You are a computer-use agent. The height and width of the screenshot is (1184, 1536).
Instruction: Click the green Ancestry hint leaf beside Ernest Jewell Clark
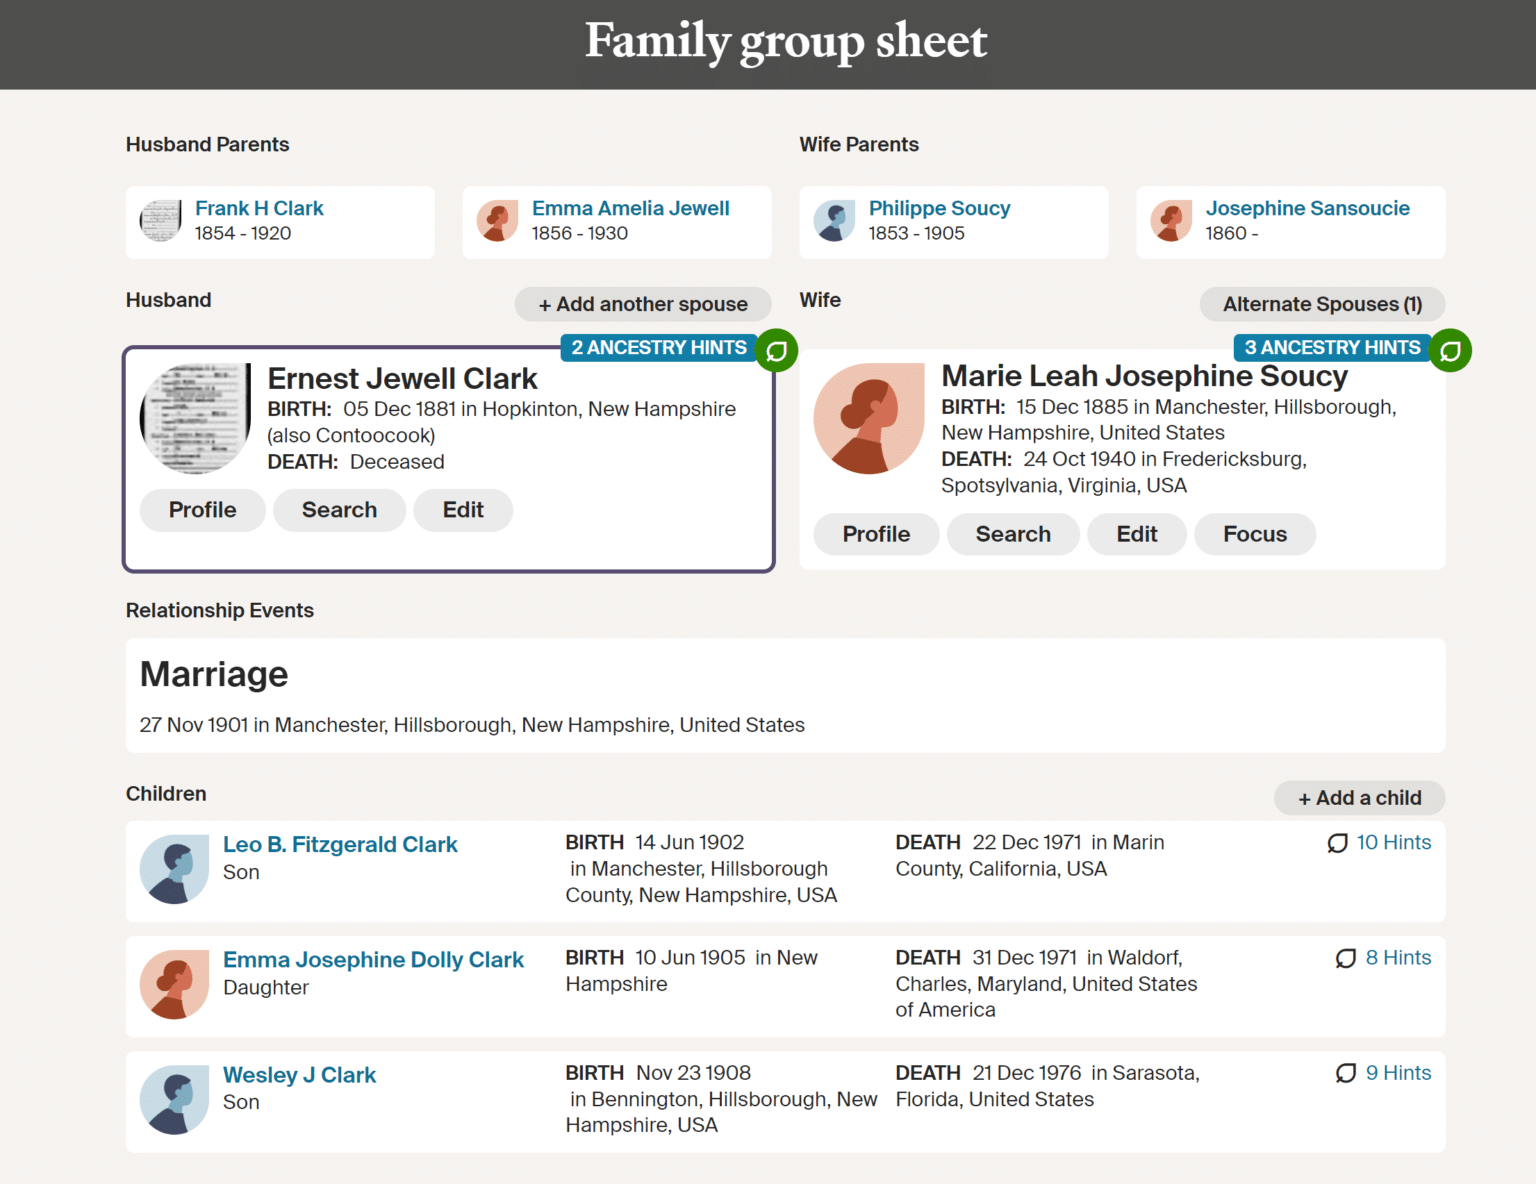click(x=776, y=350)
